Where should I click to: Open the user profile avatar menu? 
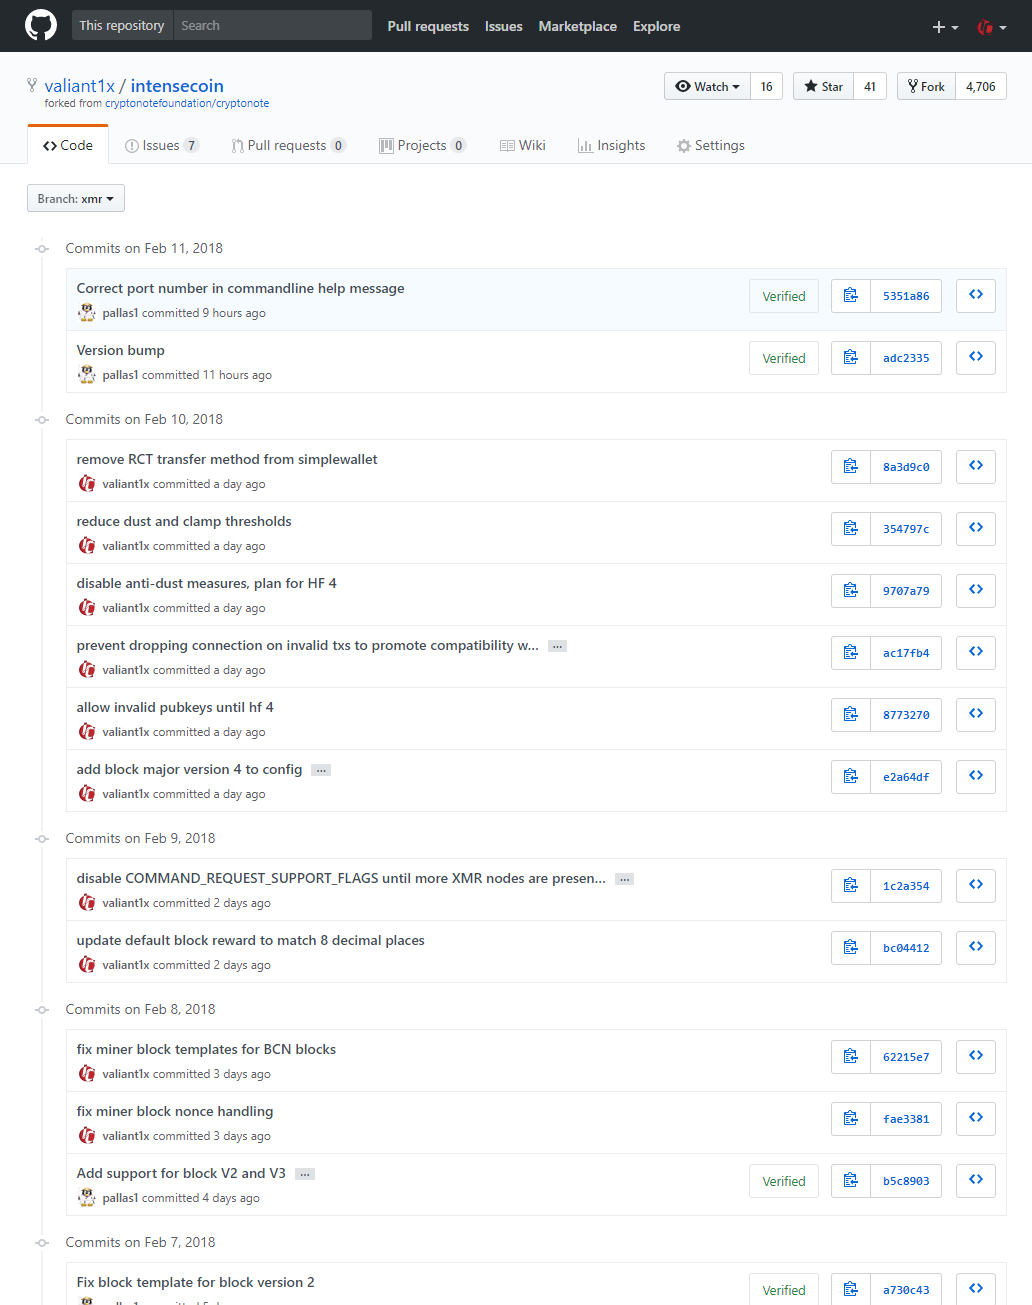click(x=991, y=27)
